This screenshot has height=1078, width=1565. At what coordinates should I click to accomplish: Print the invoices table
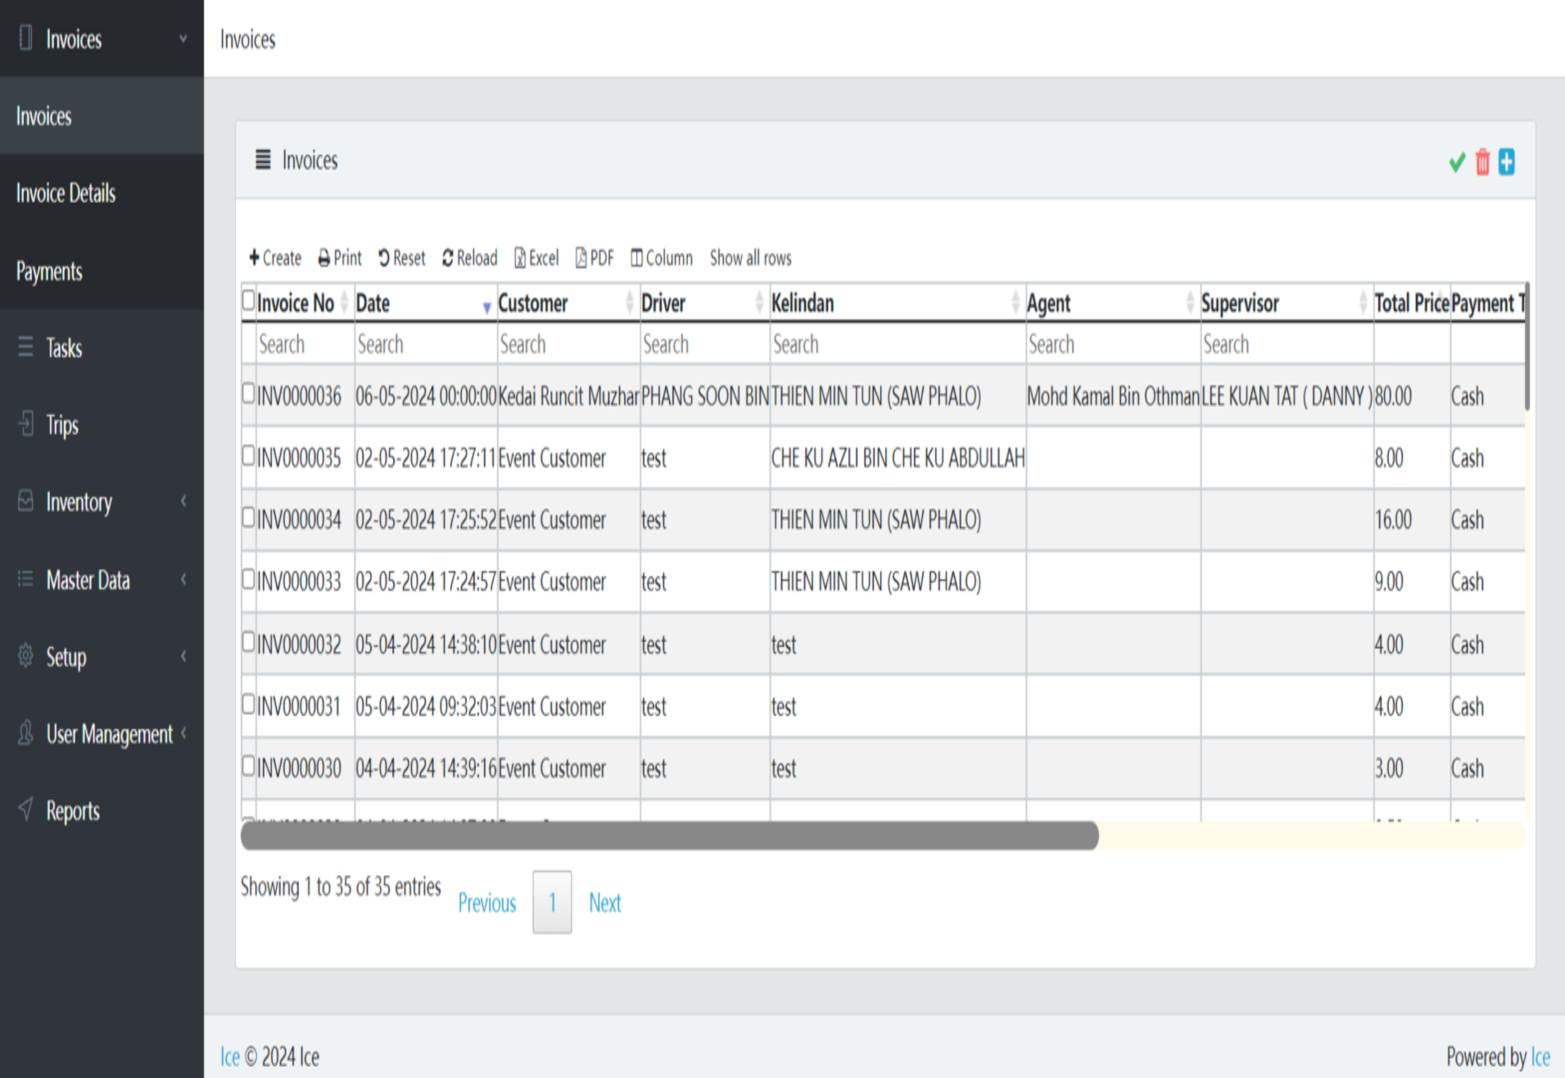click(339, 258)
